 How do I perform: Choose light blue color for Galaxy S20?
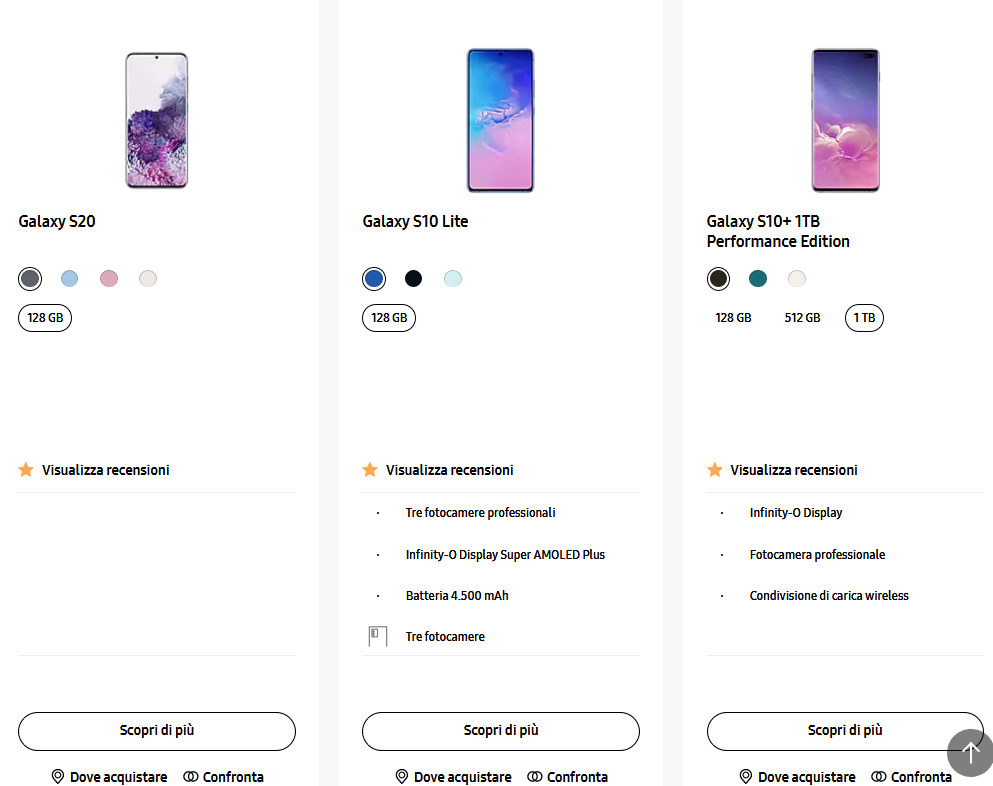pos(70,279)
